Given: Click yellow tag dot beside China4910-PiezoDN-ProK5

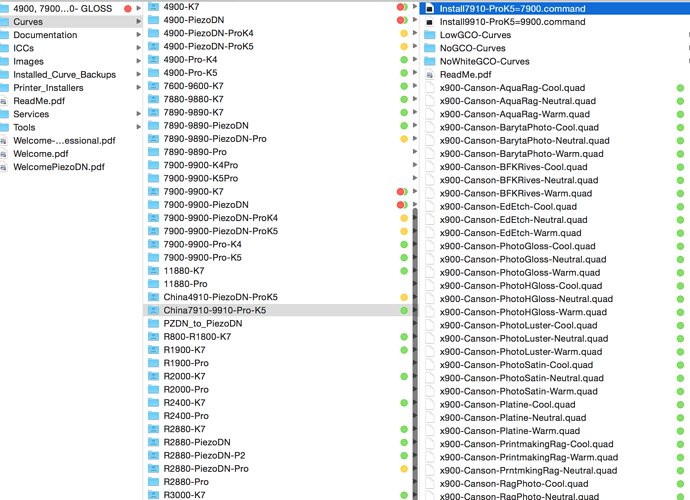Looking at the screenshot, I should click(404, 297).
